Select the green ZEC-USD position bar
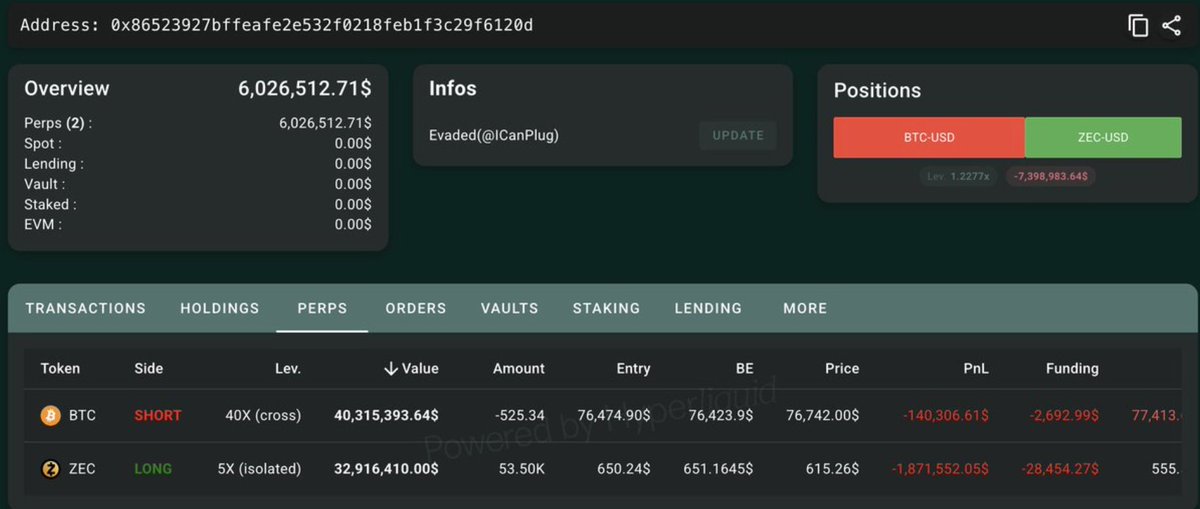The width and height of the screenshot is (1200, 509). click(1103, 137)
